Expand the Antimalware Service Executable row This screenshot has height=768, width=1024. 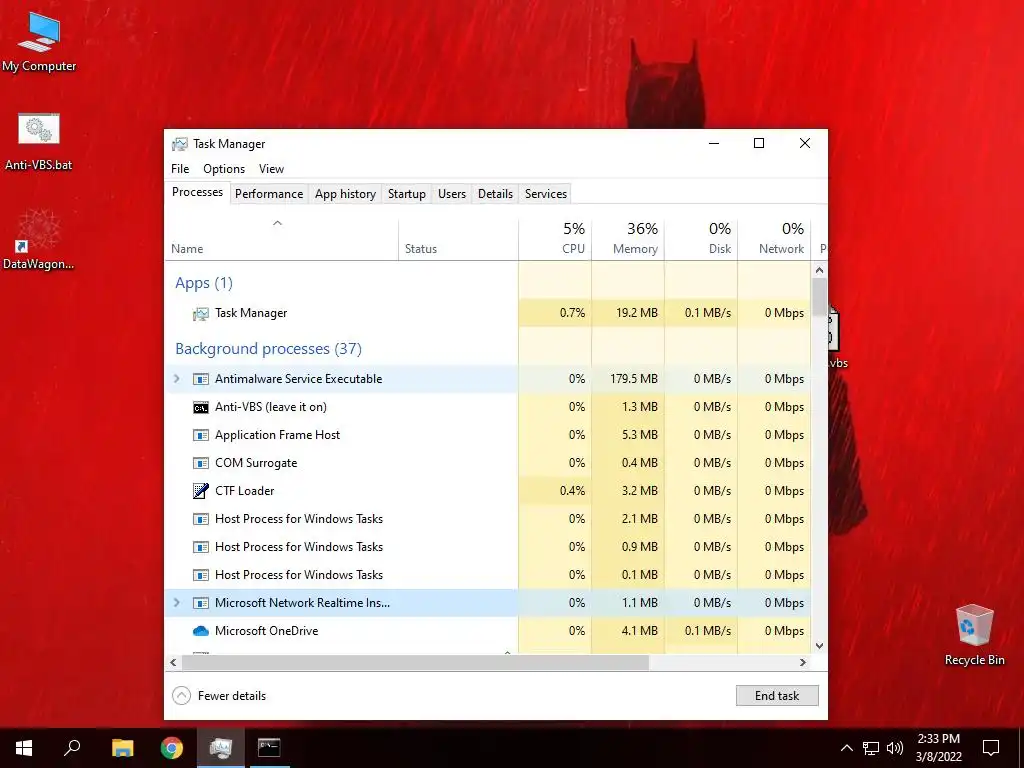click(x=176, y=379)
